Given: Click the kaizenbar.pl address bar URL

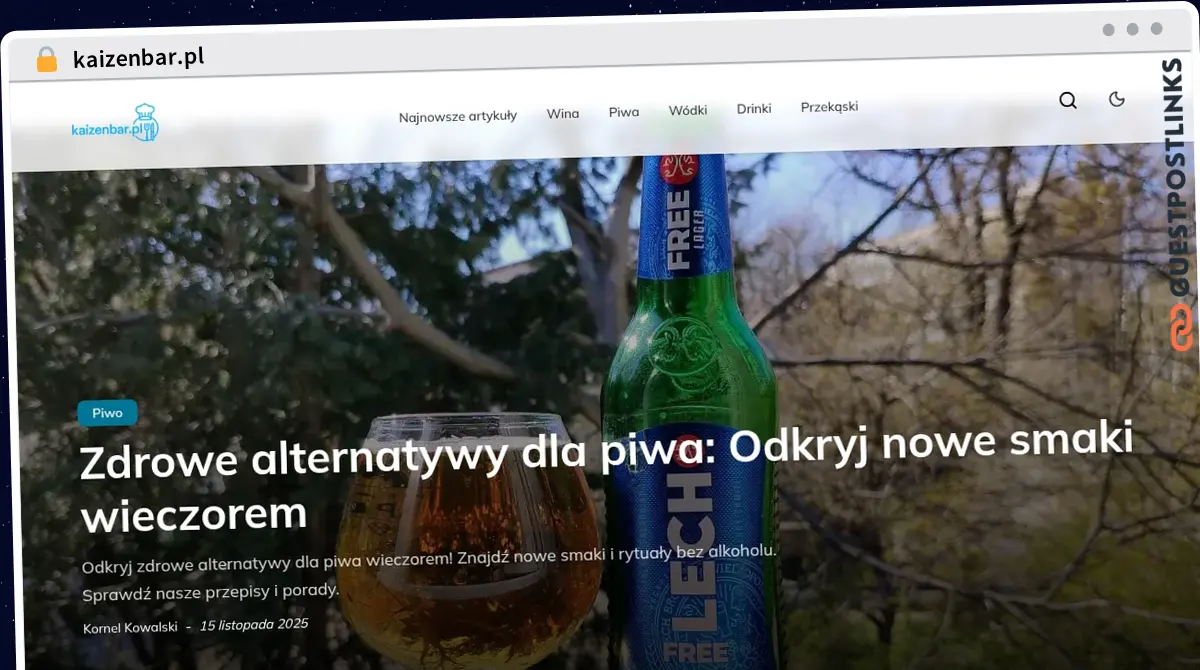Looking at the screenshot, I should [x=139, y=58].
